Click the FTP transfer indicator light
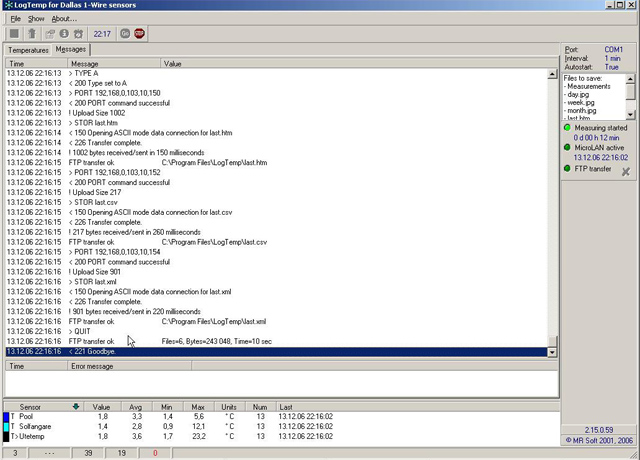Viewport: 640px width, 460px height. pos(566,168)
